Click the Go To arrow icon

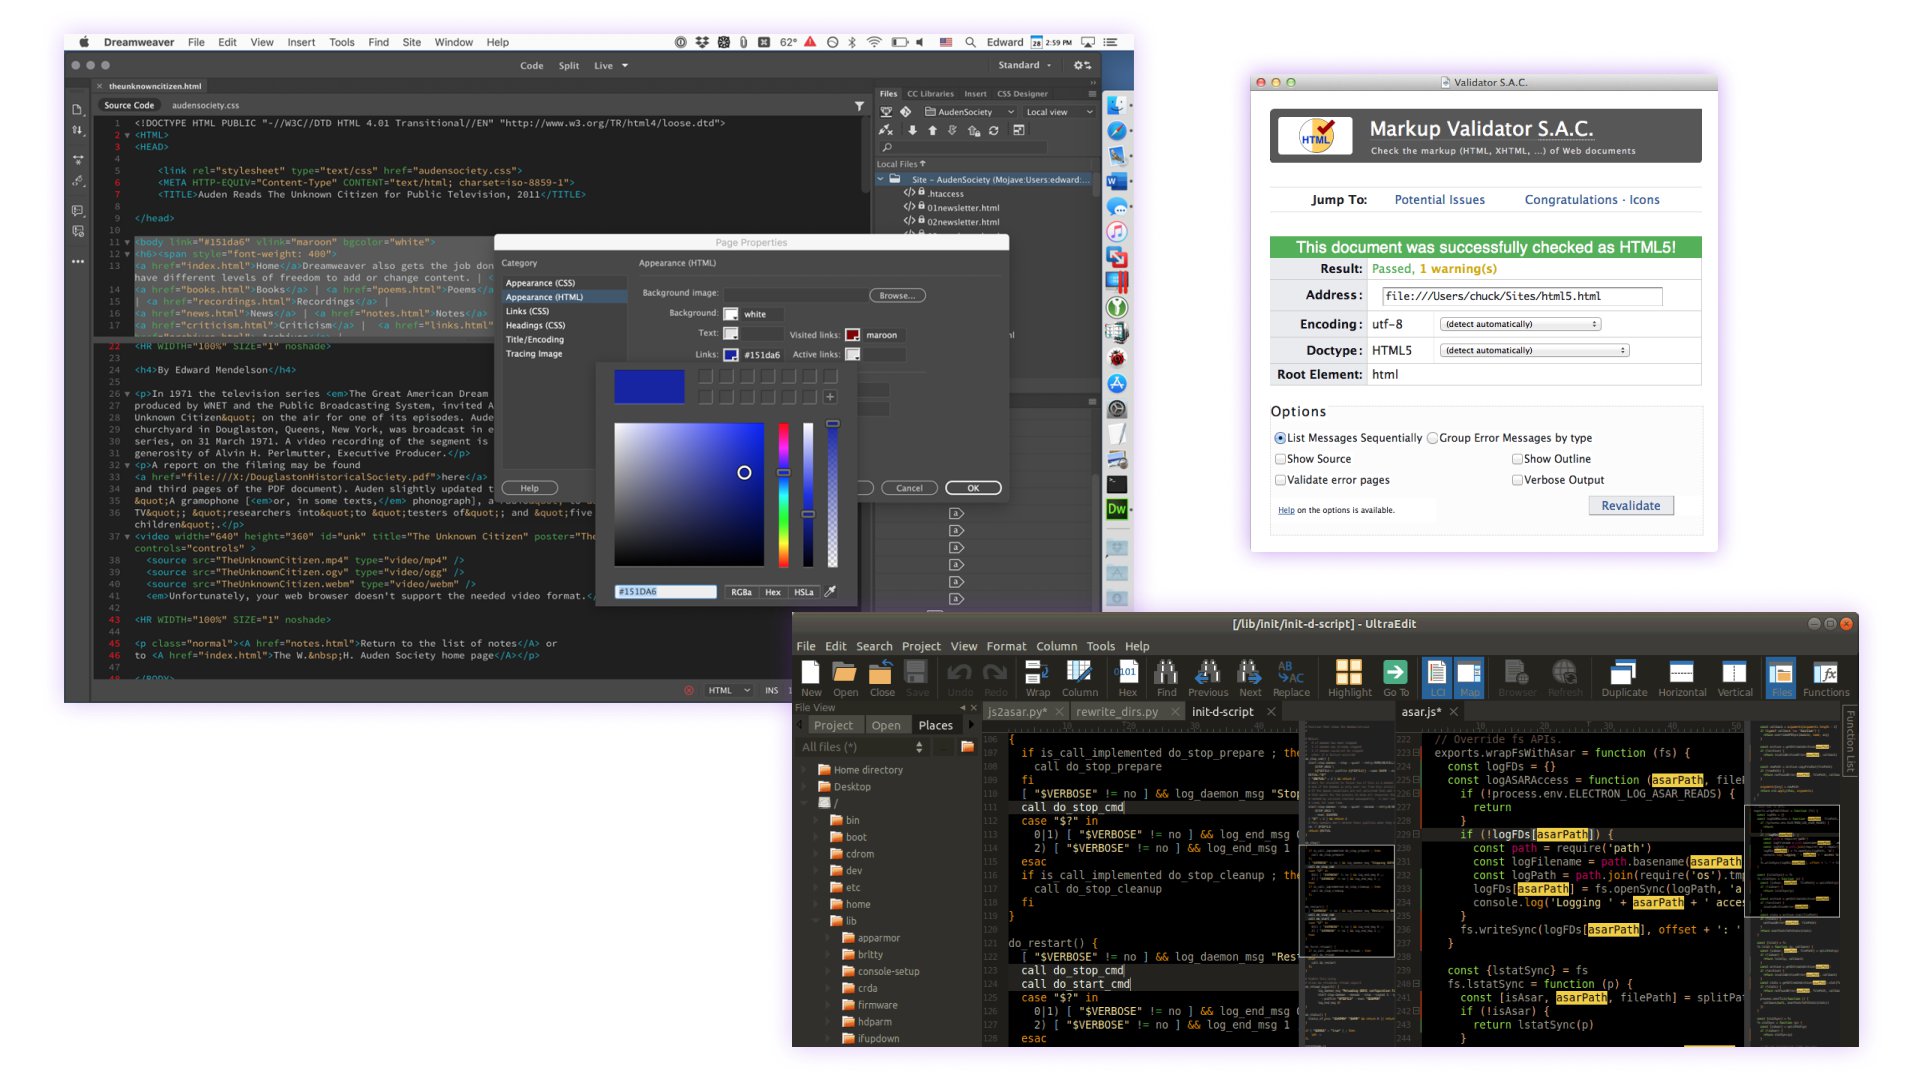(x=1395, y=674)
